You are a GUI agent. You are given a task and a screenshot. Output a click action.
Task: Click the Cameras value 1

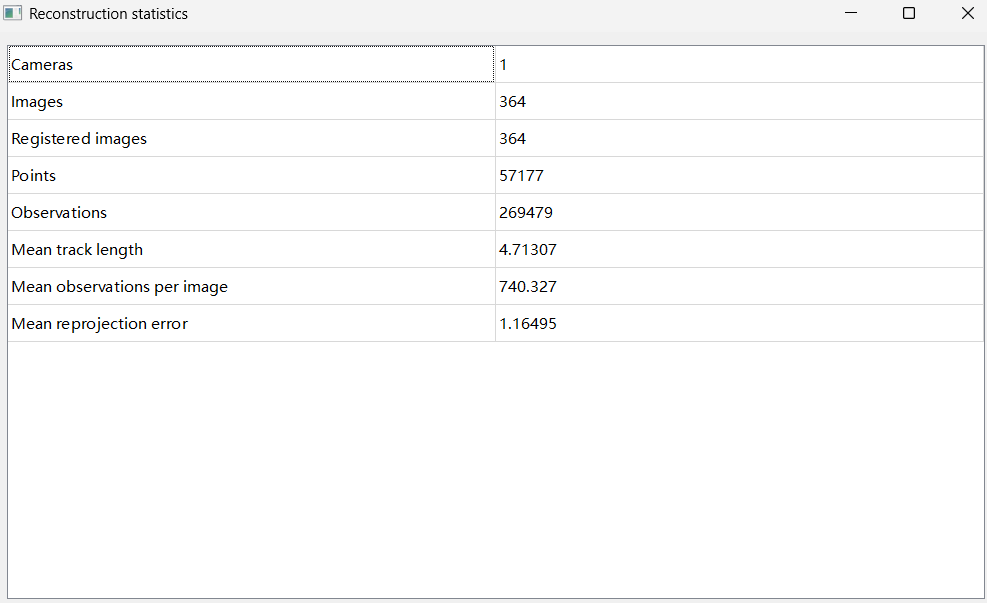504,65
